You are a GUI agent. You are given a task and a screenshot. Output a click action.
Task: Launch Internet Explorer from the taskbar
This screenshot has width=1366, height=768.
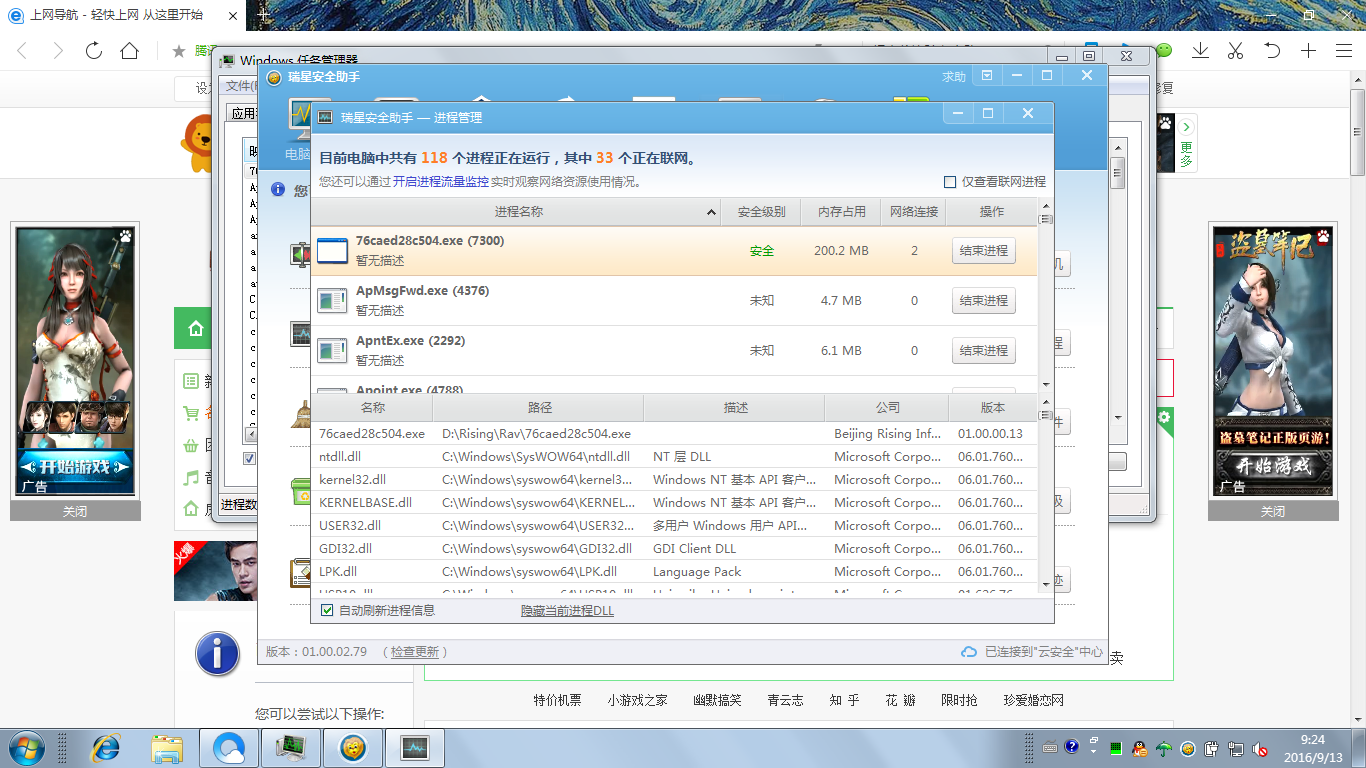pyautogui.click(x=105, y=748)
